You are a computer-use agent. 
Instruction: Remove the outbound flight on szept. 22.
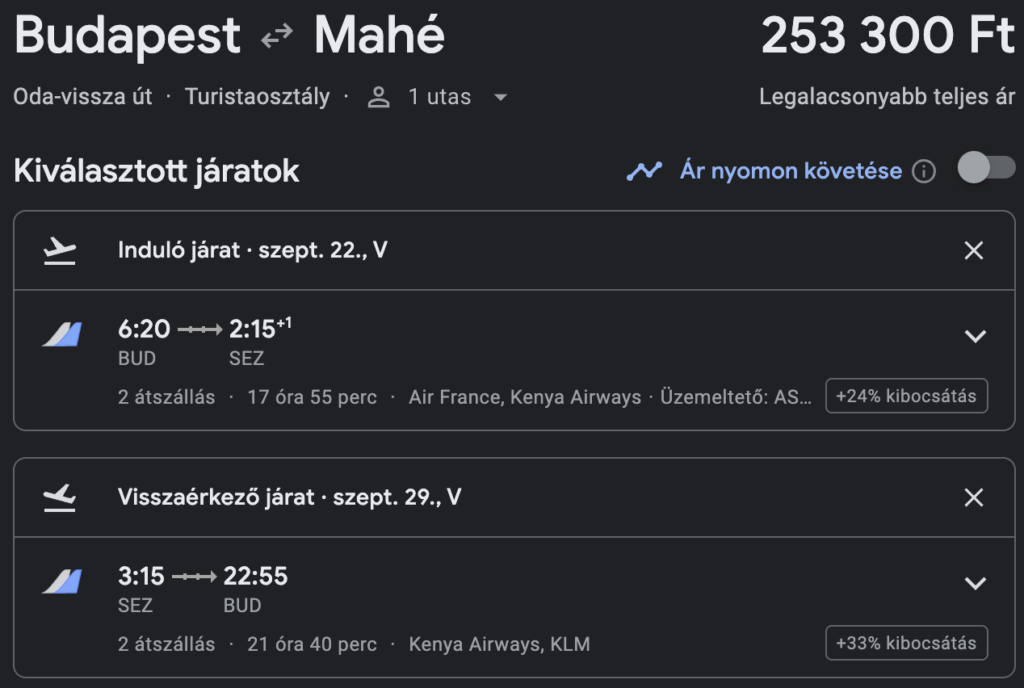coord(974,251)
